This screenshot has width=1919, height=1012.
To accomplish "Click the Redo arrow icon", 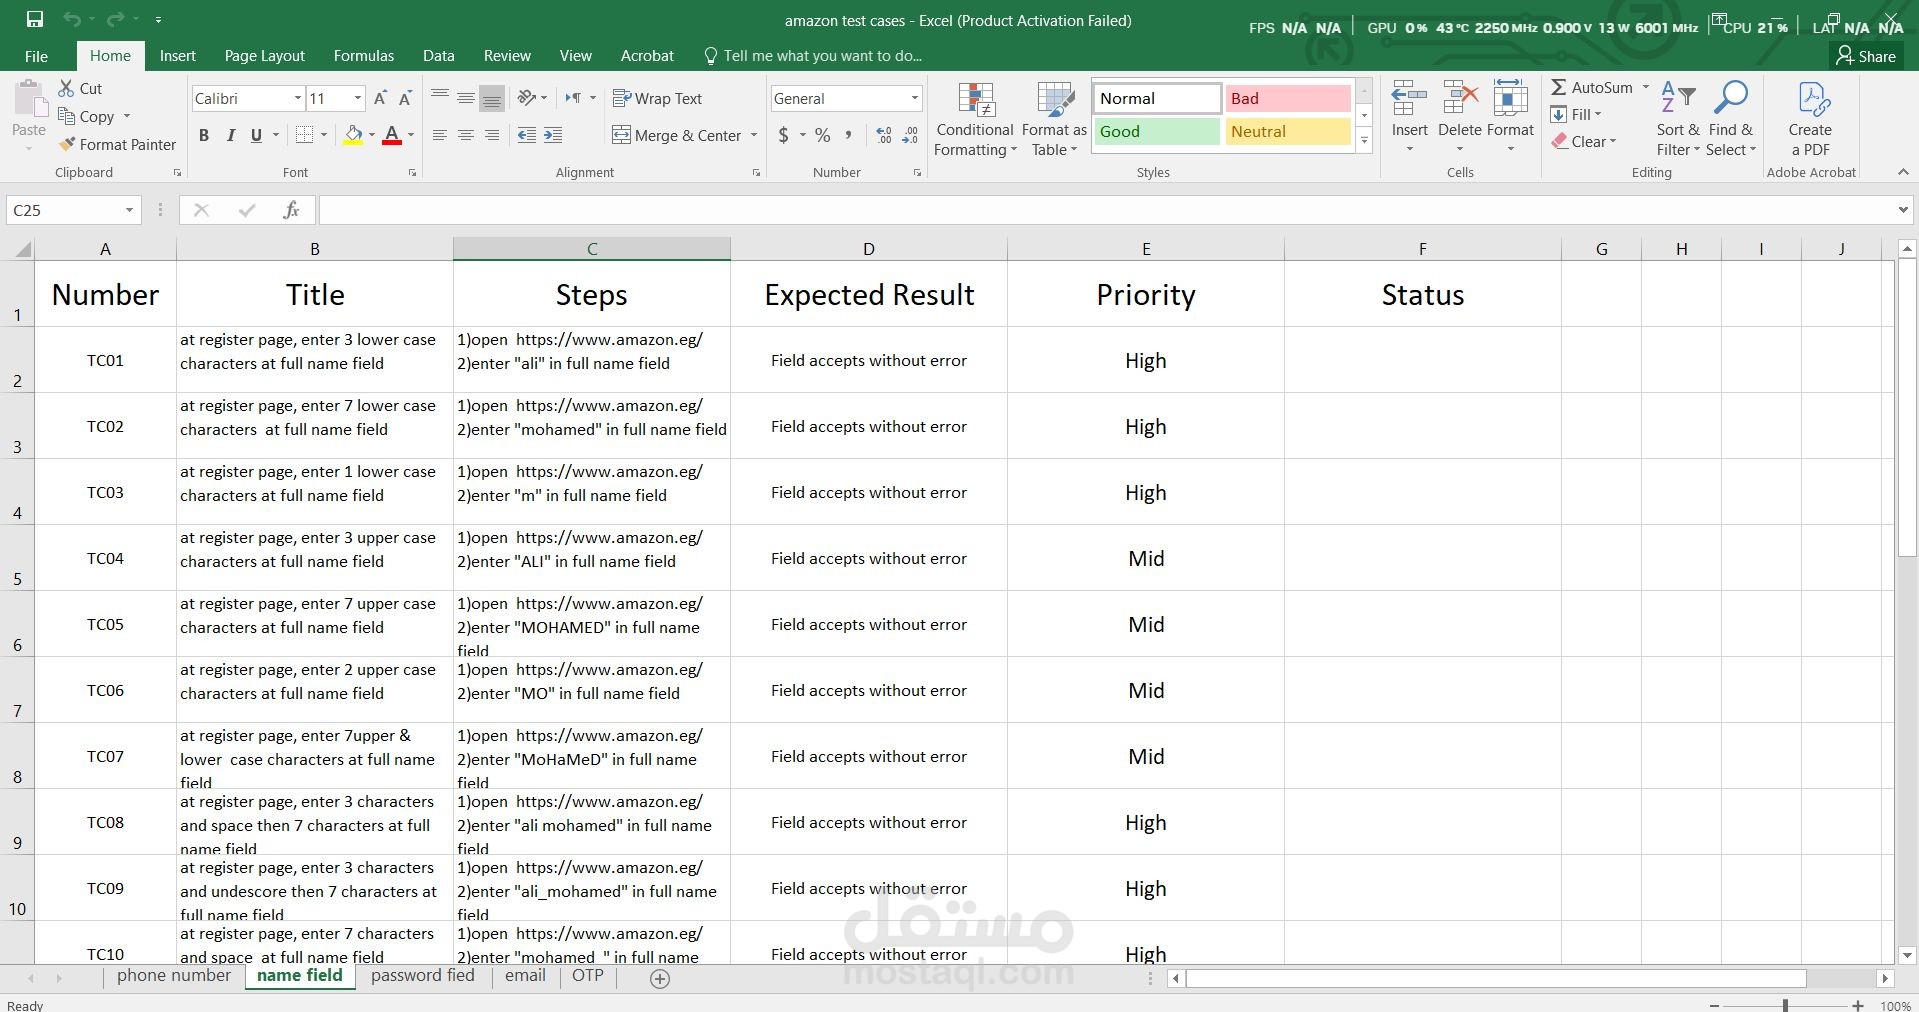I will click(x=115, y=19).
